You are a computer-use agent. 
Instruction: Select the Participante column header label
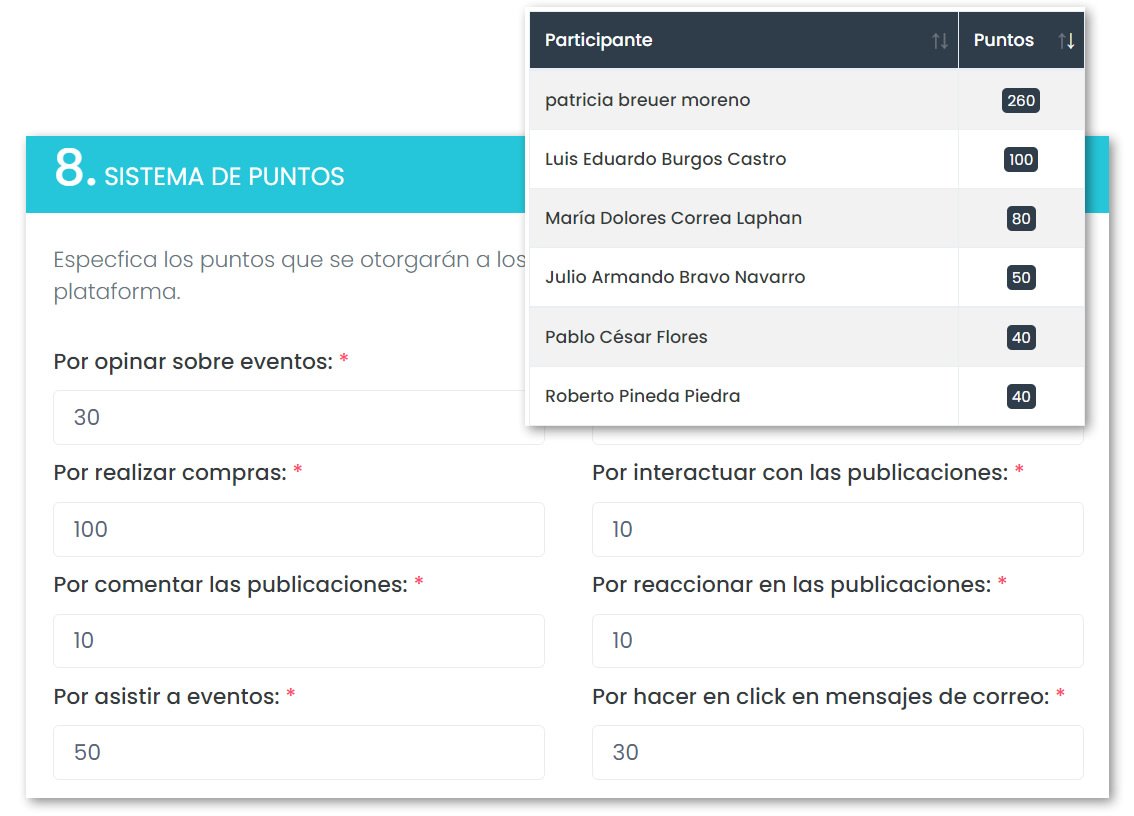coord(598,40)
